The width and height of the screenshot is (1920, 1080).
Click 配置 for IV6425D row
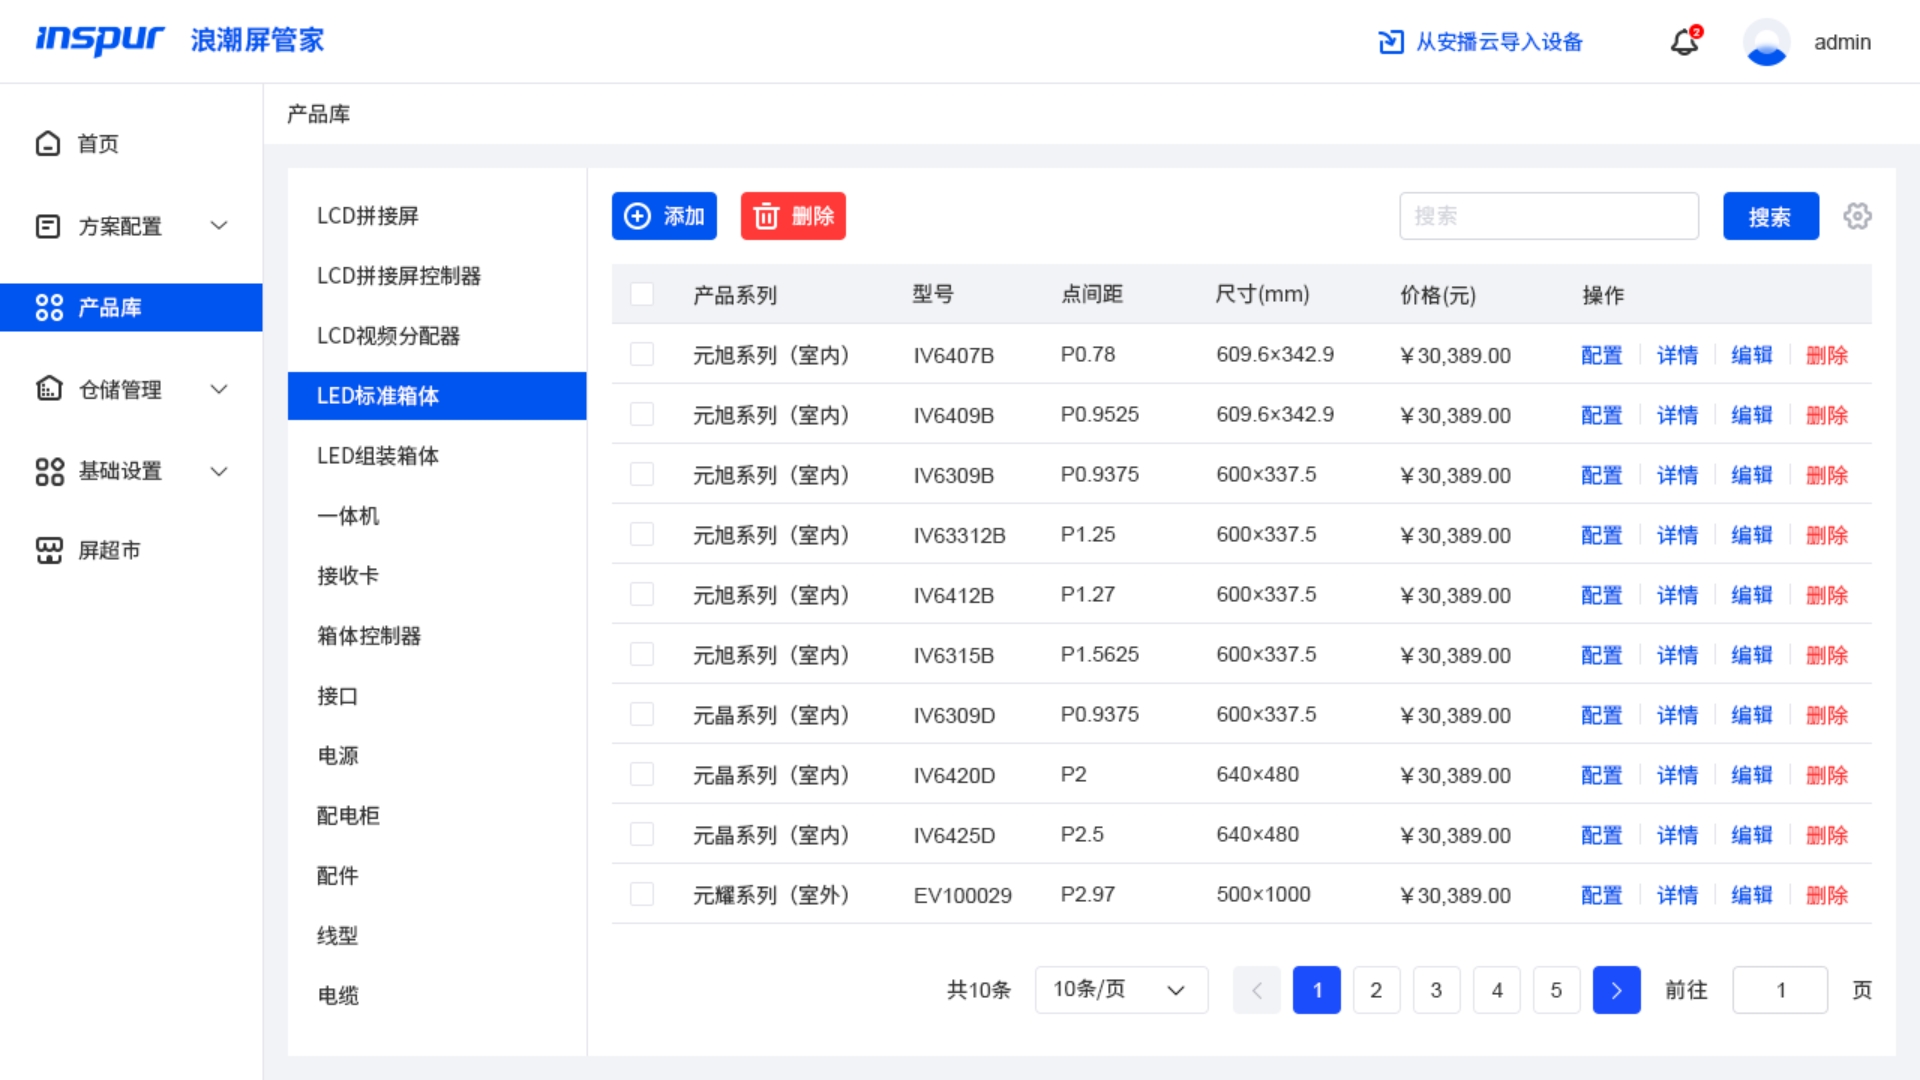point(1601,835)
